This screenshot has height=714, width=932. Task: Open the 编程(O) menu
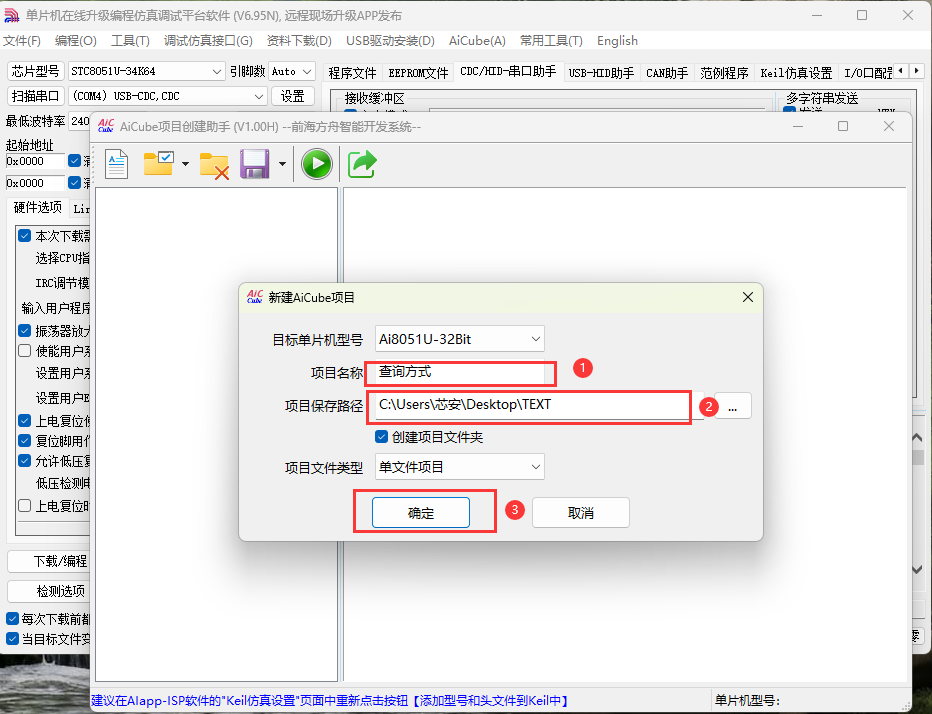[75, 40]
